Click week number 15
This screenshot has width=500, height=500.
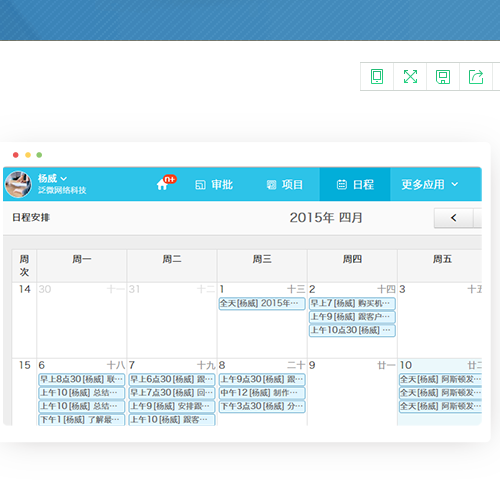coord(25,365)
